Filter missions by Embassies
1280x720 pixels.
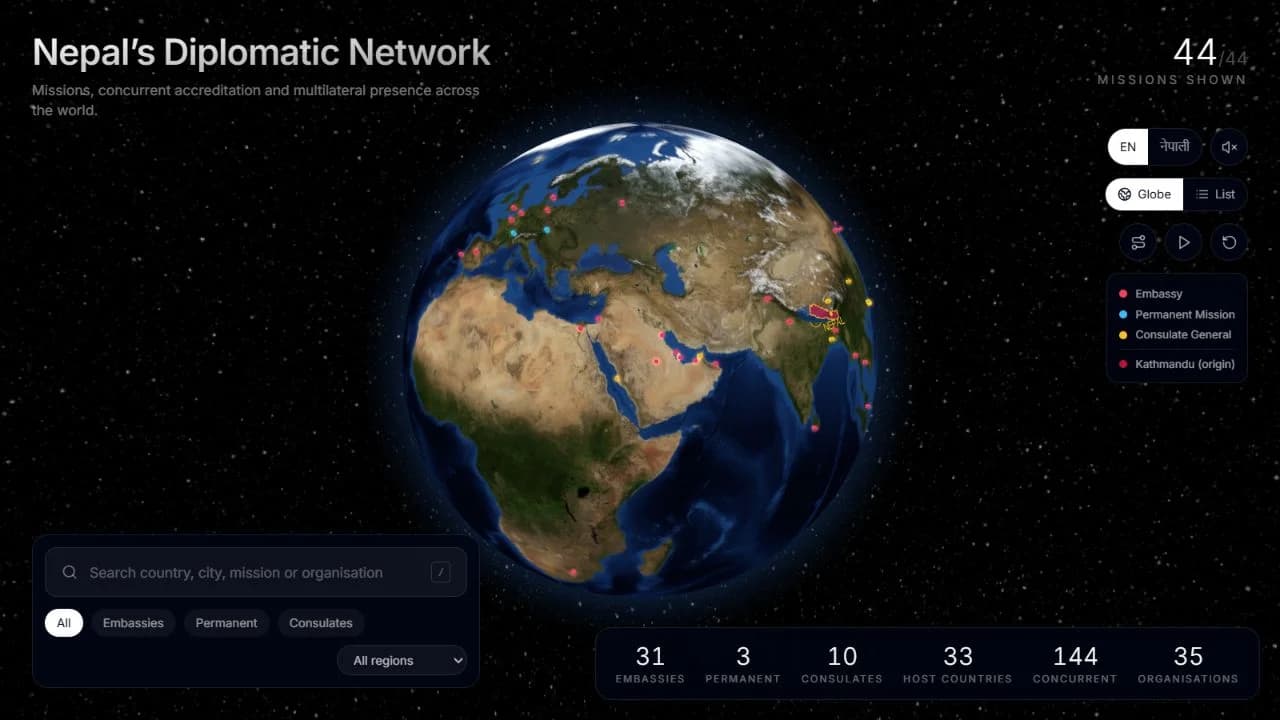point(133,623)
